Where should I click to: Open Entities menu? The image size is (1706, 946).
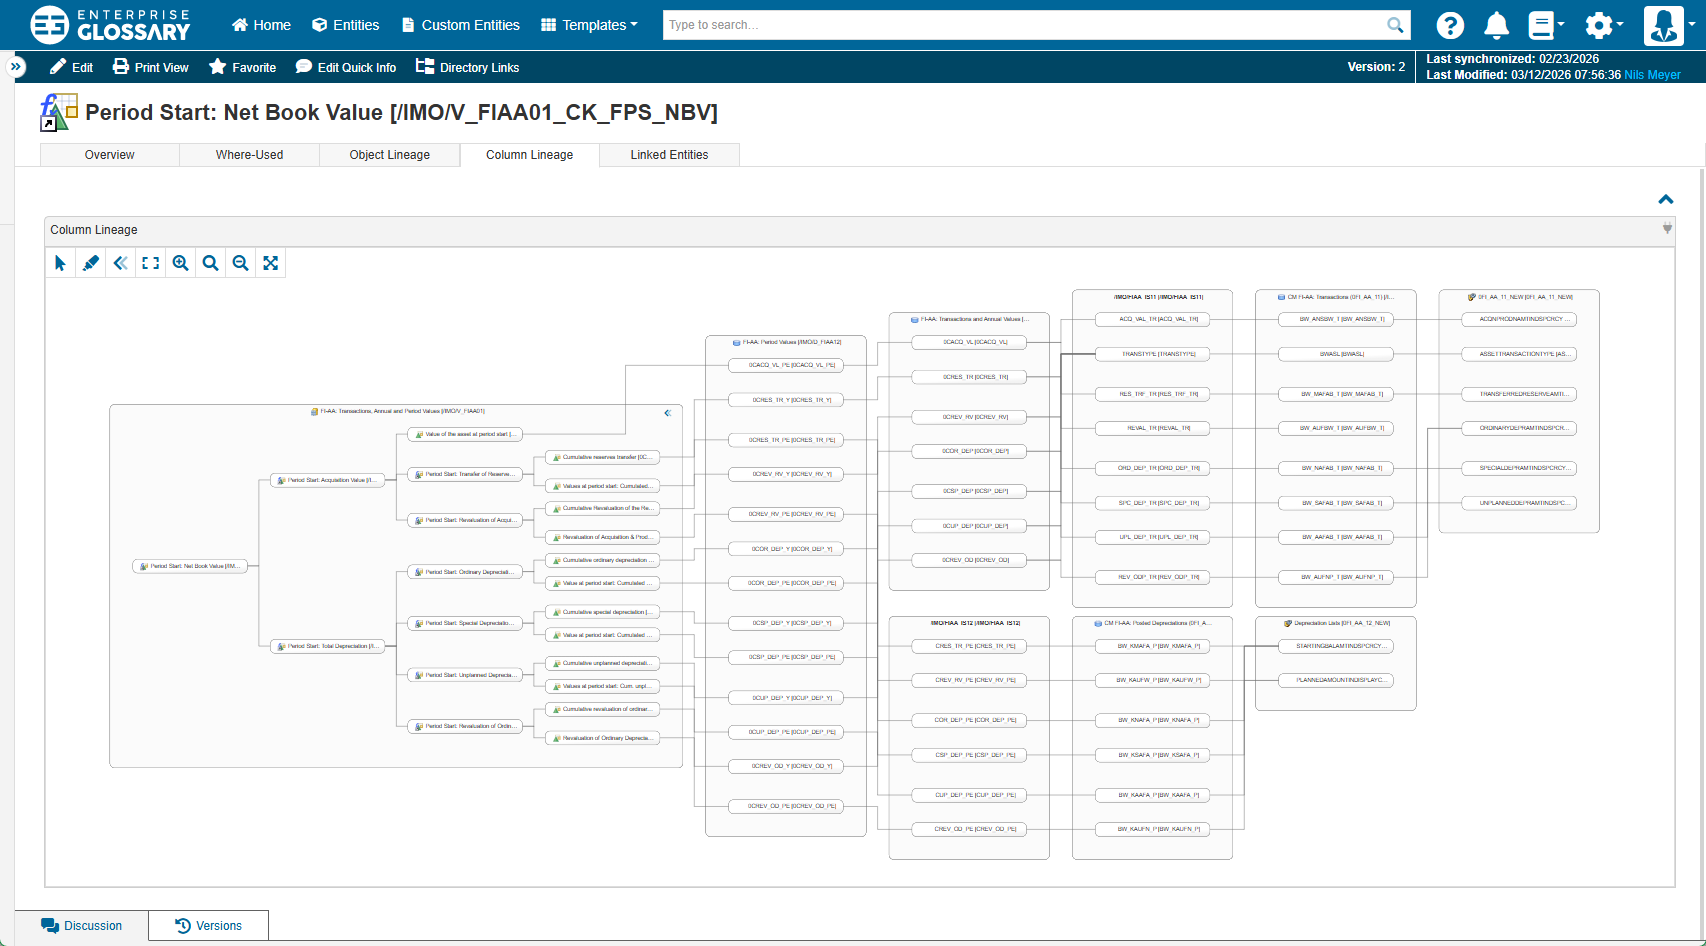345,25
